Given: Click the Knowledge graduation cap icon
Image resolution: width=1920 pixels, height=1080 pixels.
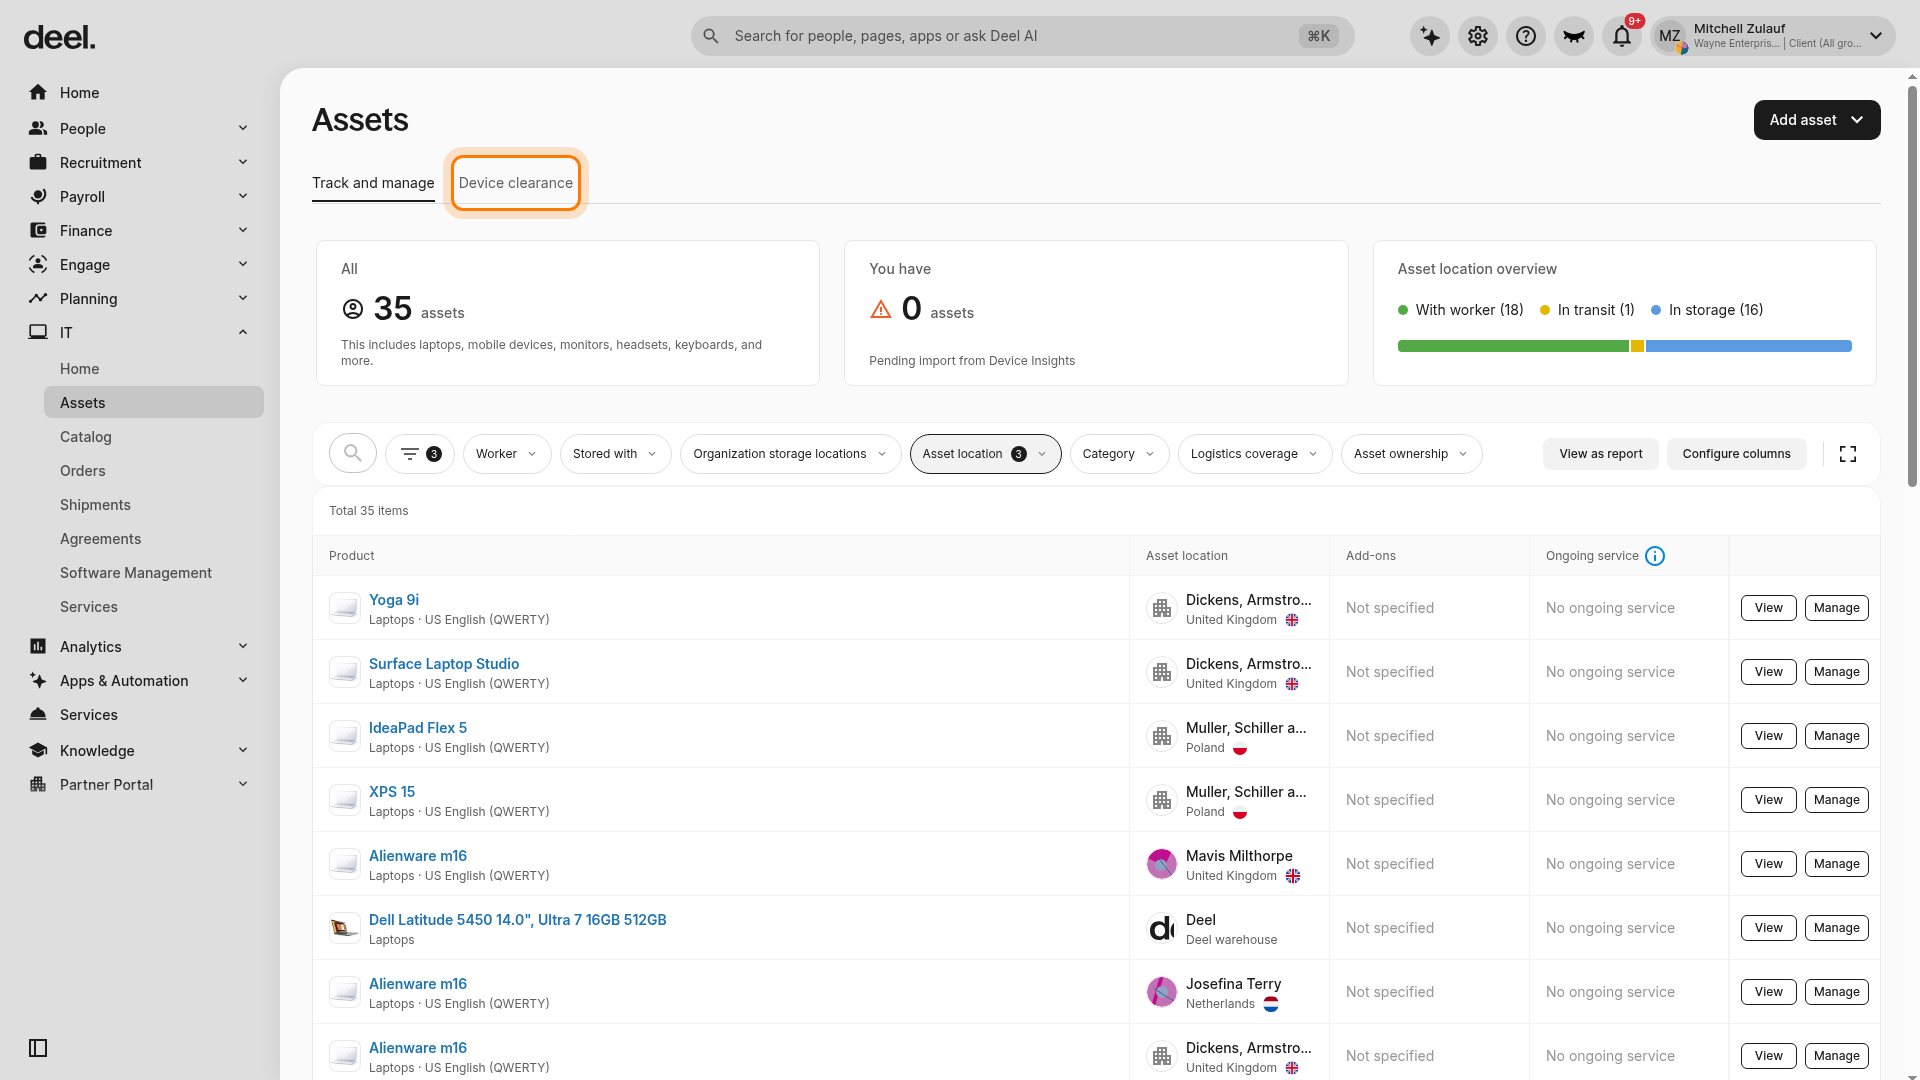Looking at the screenshot, I should [x=38, y=751].
